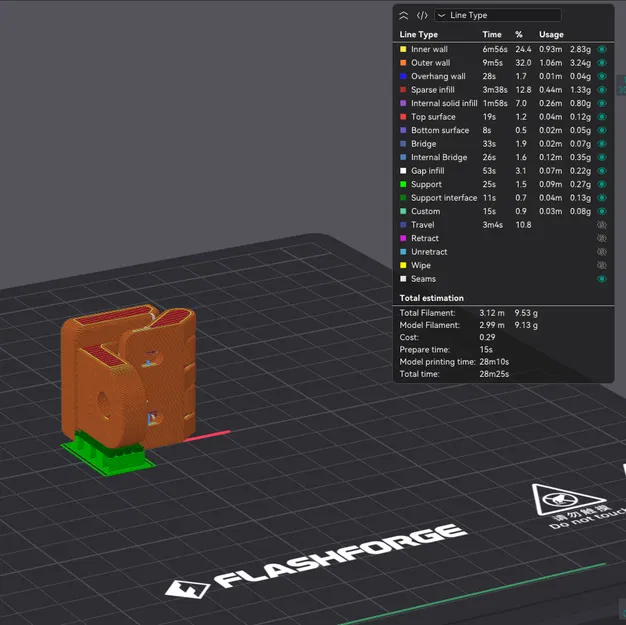This screenshot has height=625, width=626.
Task: Click the Line Type column header
Action: click(418, 35)
